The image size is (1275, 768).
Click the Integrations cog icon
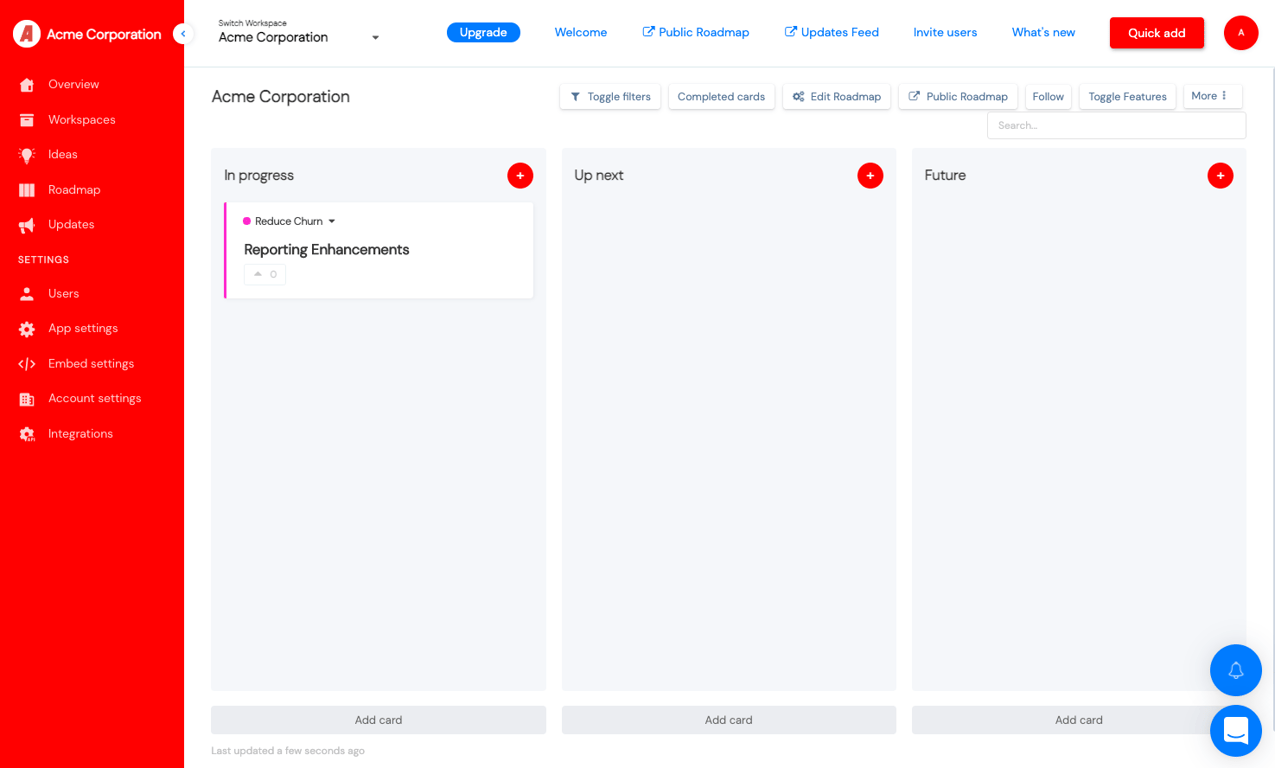(x=27, y=434)
